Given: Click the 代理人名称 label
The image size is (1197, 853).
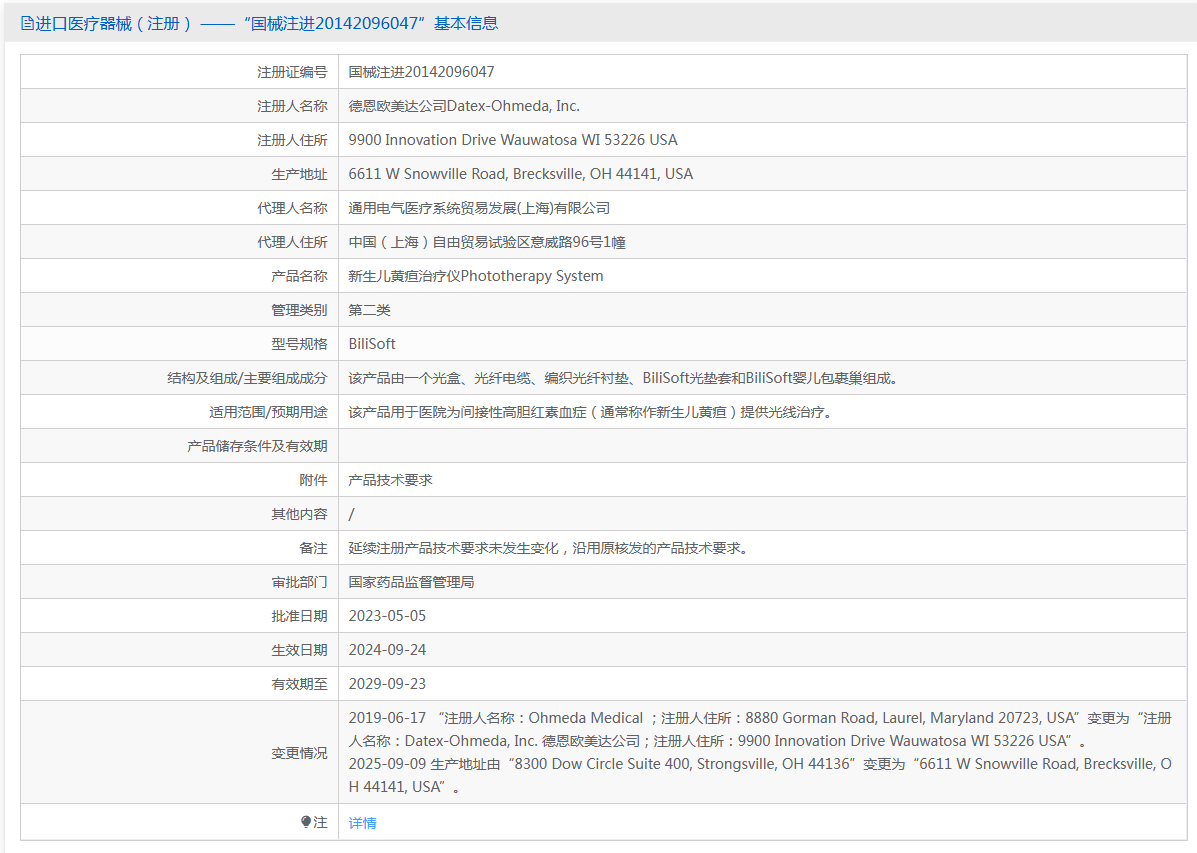Looking at the screenshot, I should (x=292, y=208).
